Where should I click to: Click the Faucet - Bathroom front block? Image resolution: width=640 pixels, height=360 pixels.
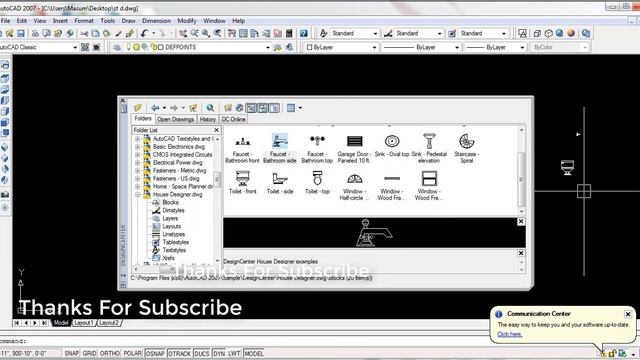click(x=242, y=149)
